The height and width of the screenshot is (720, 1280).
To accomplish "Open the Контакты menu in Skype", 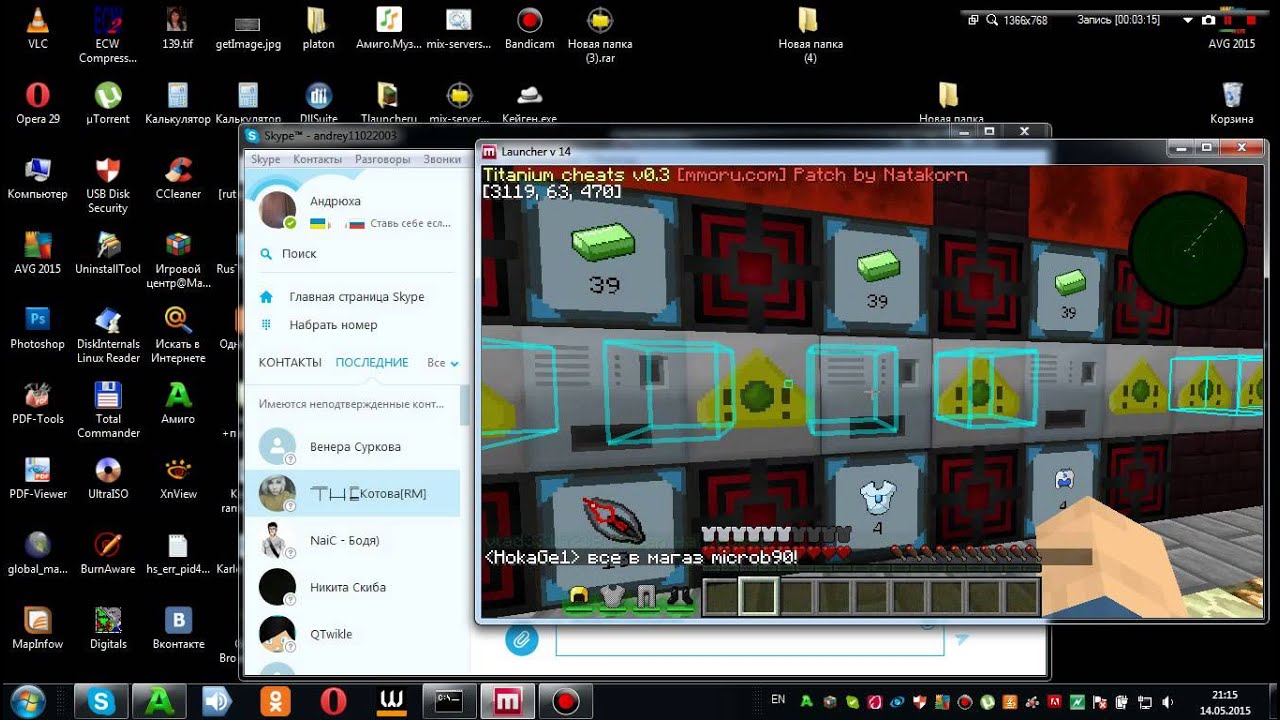I will [x=318, y=159].
